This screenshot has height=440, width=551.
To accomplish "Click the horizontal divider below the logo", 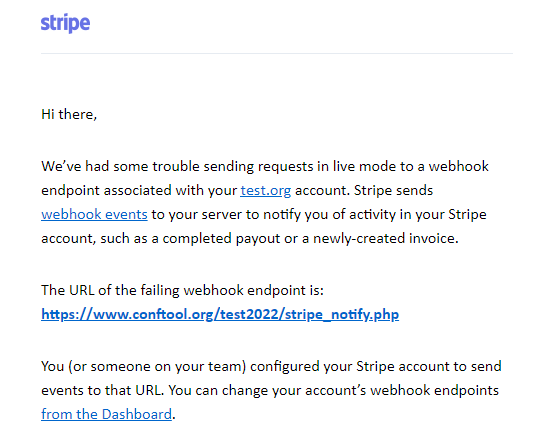I will click(x=277, y=54).
